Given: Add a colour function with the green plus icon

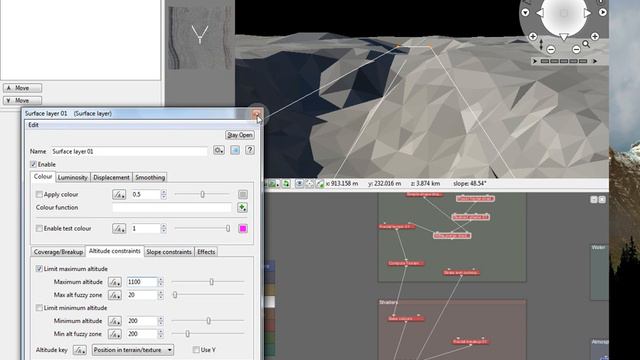Looking at the screenshot, I should [x=242, y=207].
